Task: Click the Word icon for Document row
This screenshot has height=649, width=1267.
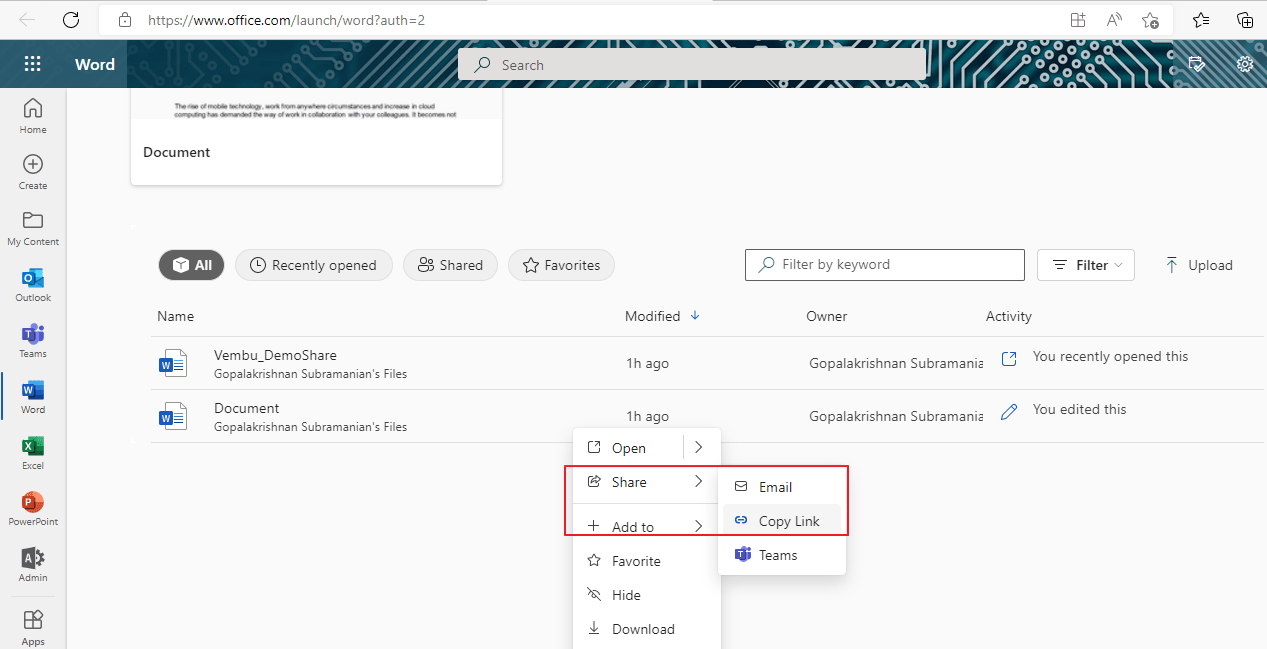Action: [x=173, y=416]
